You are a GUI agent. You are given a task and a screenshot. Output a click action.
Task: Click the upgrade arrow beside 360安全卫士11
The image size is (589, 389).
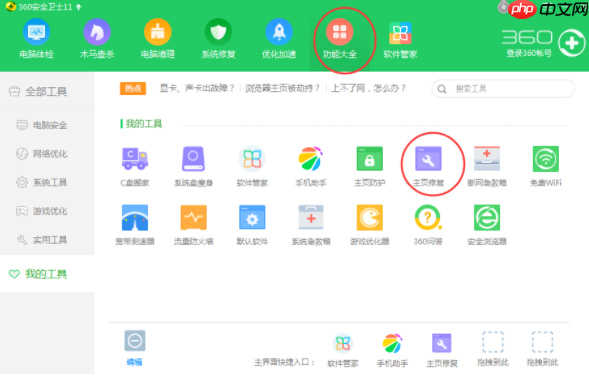tap(79, 7)
